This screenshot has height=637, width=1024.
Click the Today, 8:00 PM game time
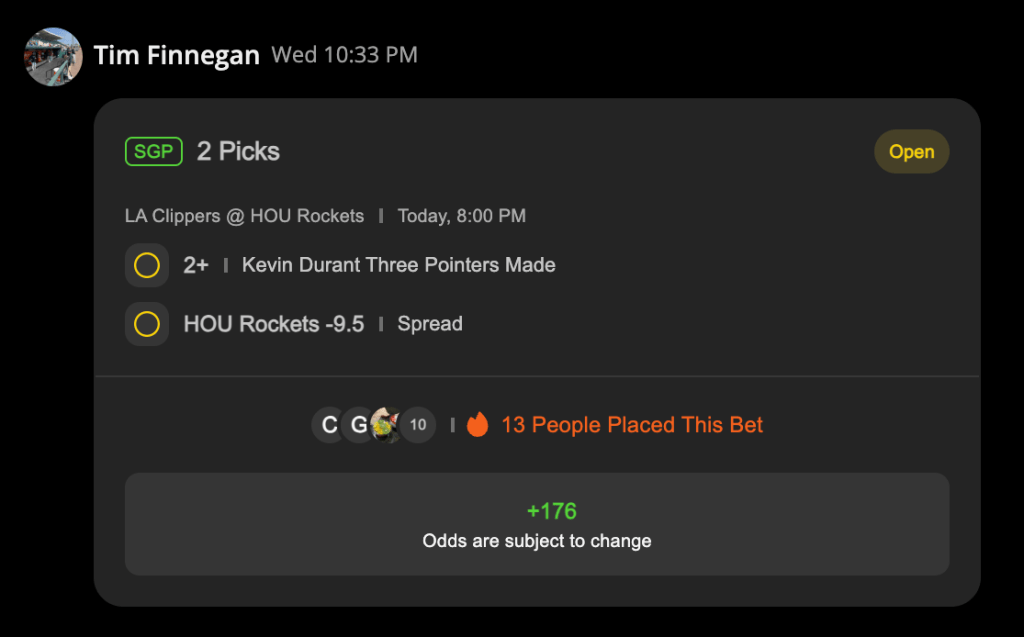point(462,216)
